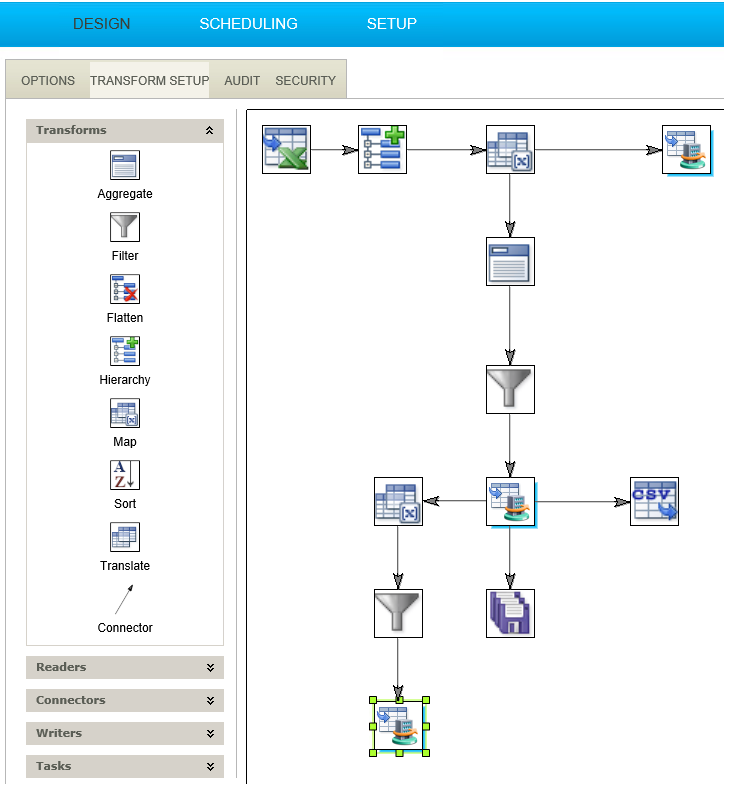Expand the Writers section
The height and width of the screenshot is (794, 734).
click(x=209, y=734)
